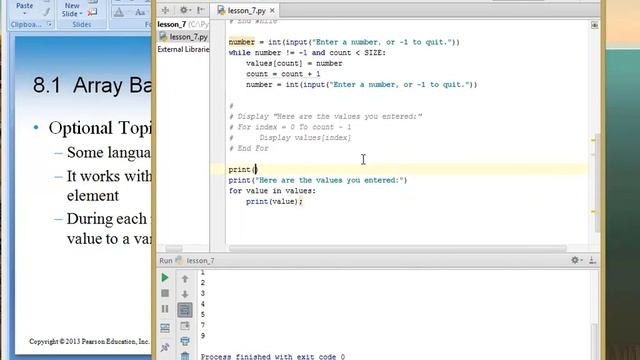Click the editor's vertical scrollbar

tap(597, 182)
